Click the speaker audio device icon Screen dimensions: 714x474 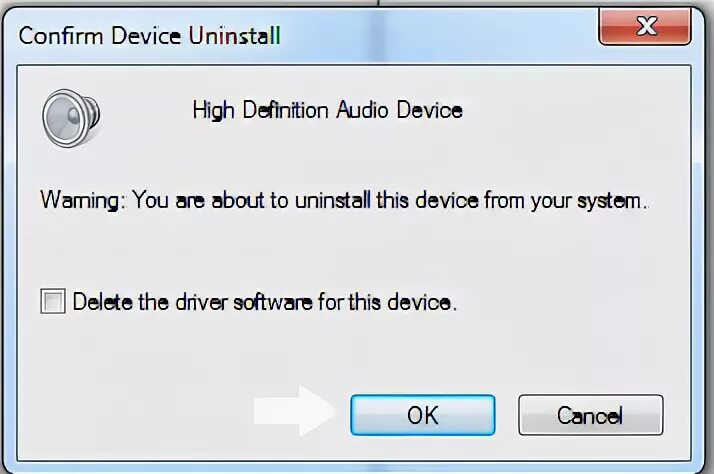point(71,118)
